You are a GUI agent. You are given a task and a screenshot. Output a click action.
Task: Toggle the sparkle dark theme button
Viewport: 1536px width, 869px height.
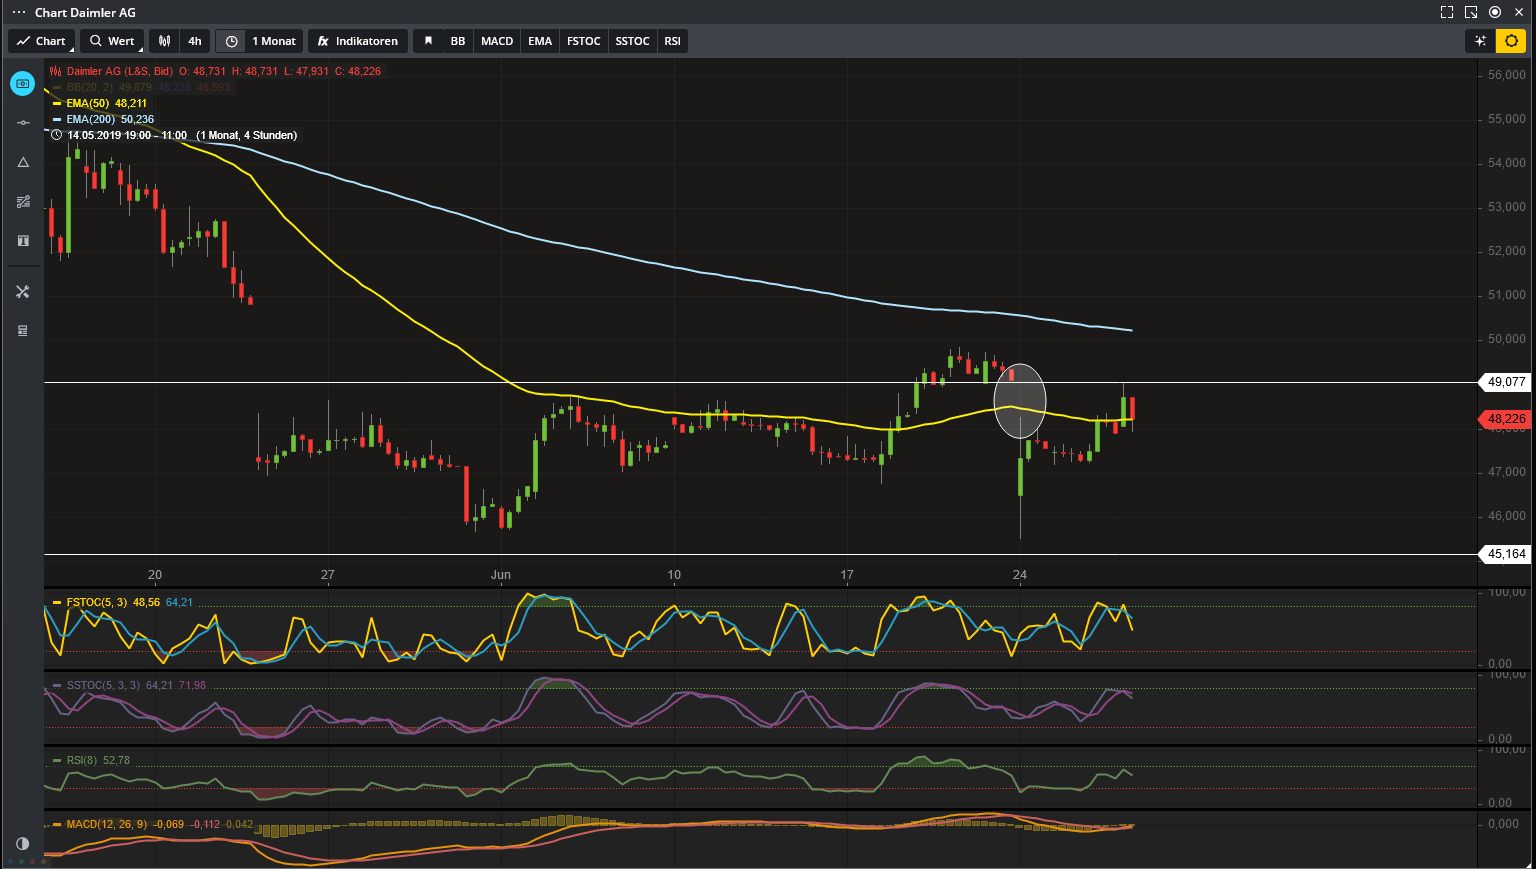pyautogui.click(x=1480, y=41)
